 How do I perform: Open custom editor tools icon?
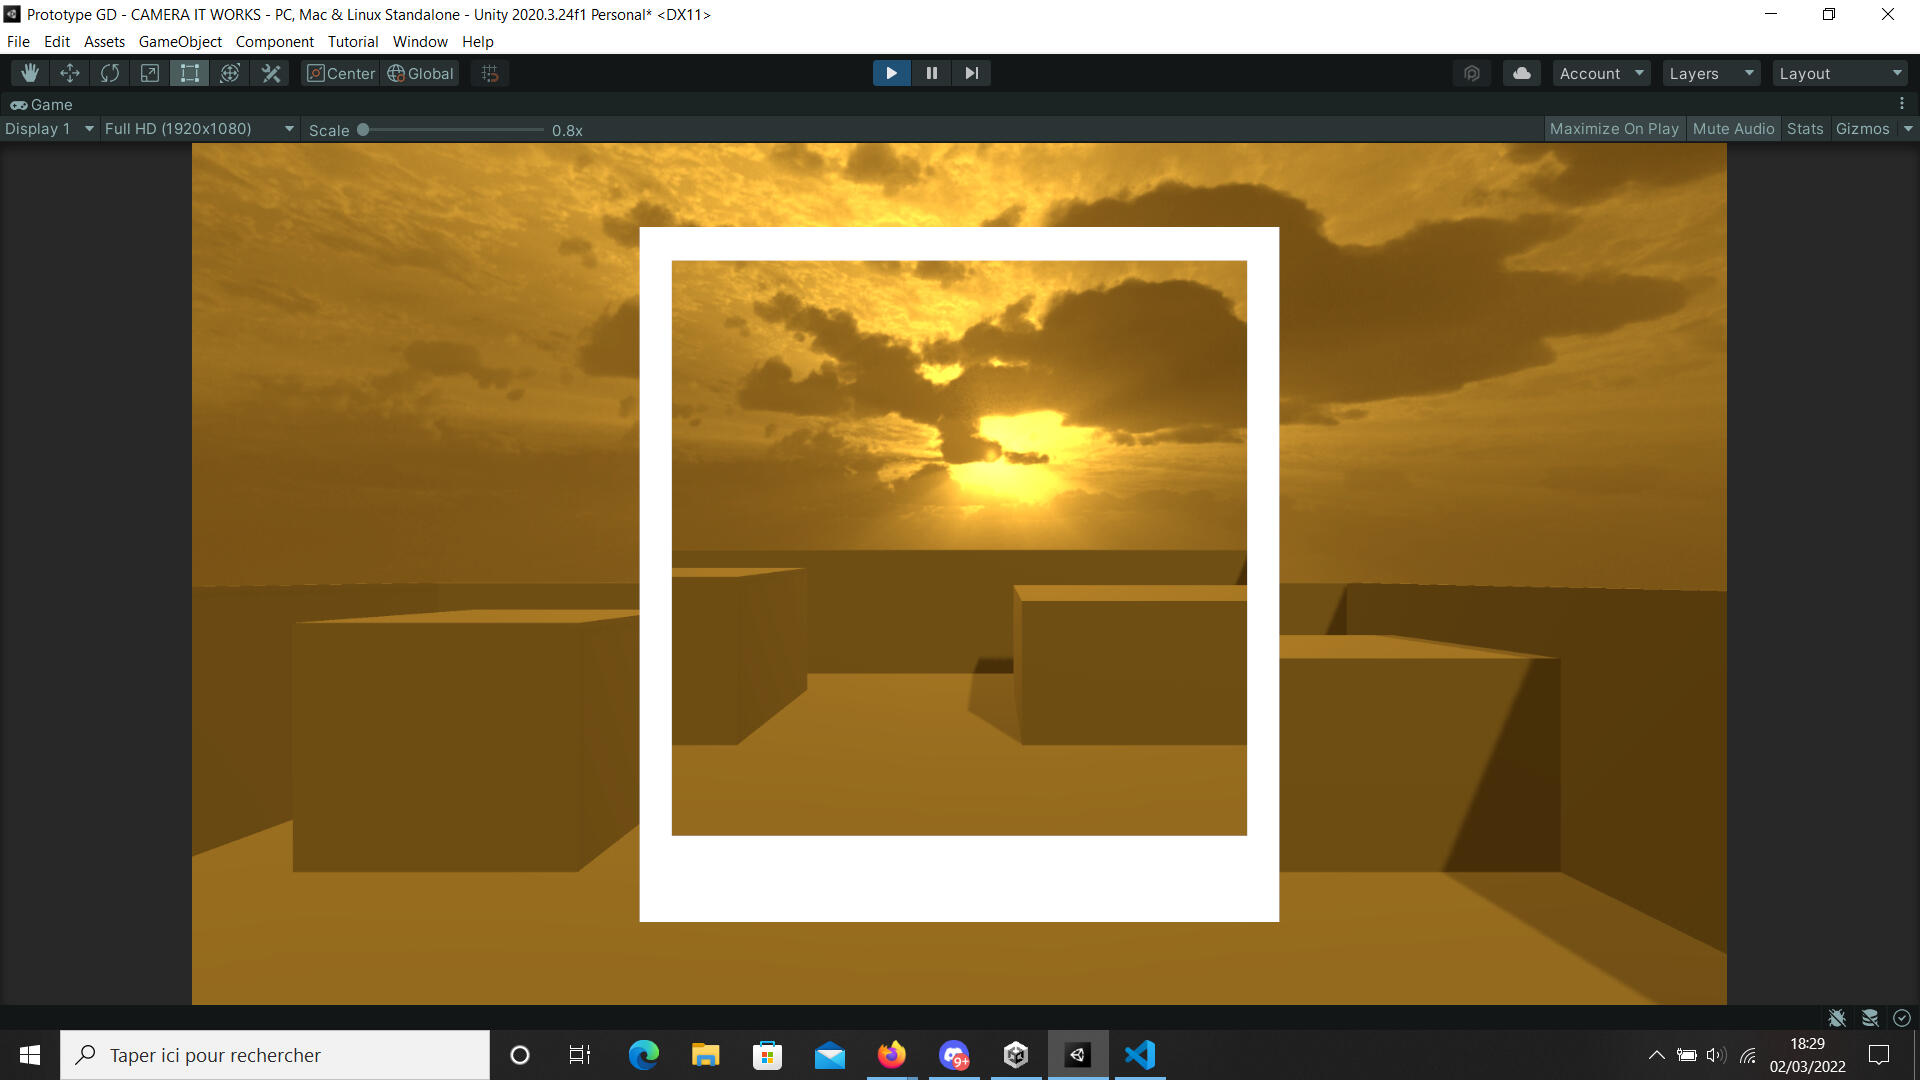271,73
